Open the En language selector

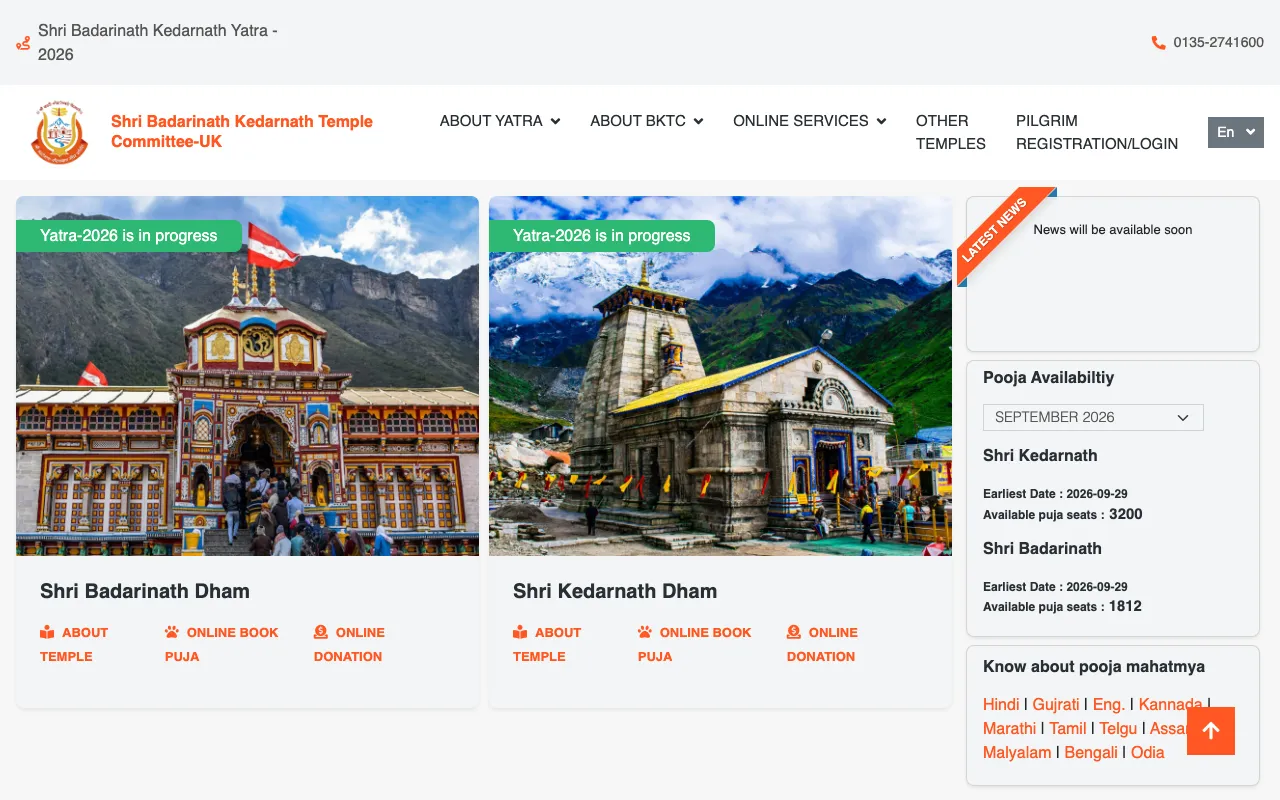pos(1236,132)
